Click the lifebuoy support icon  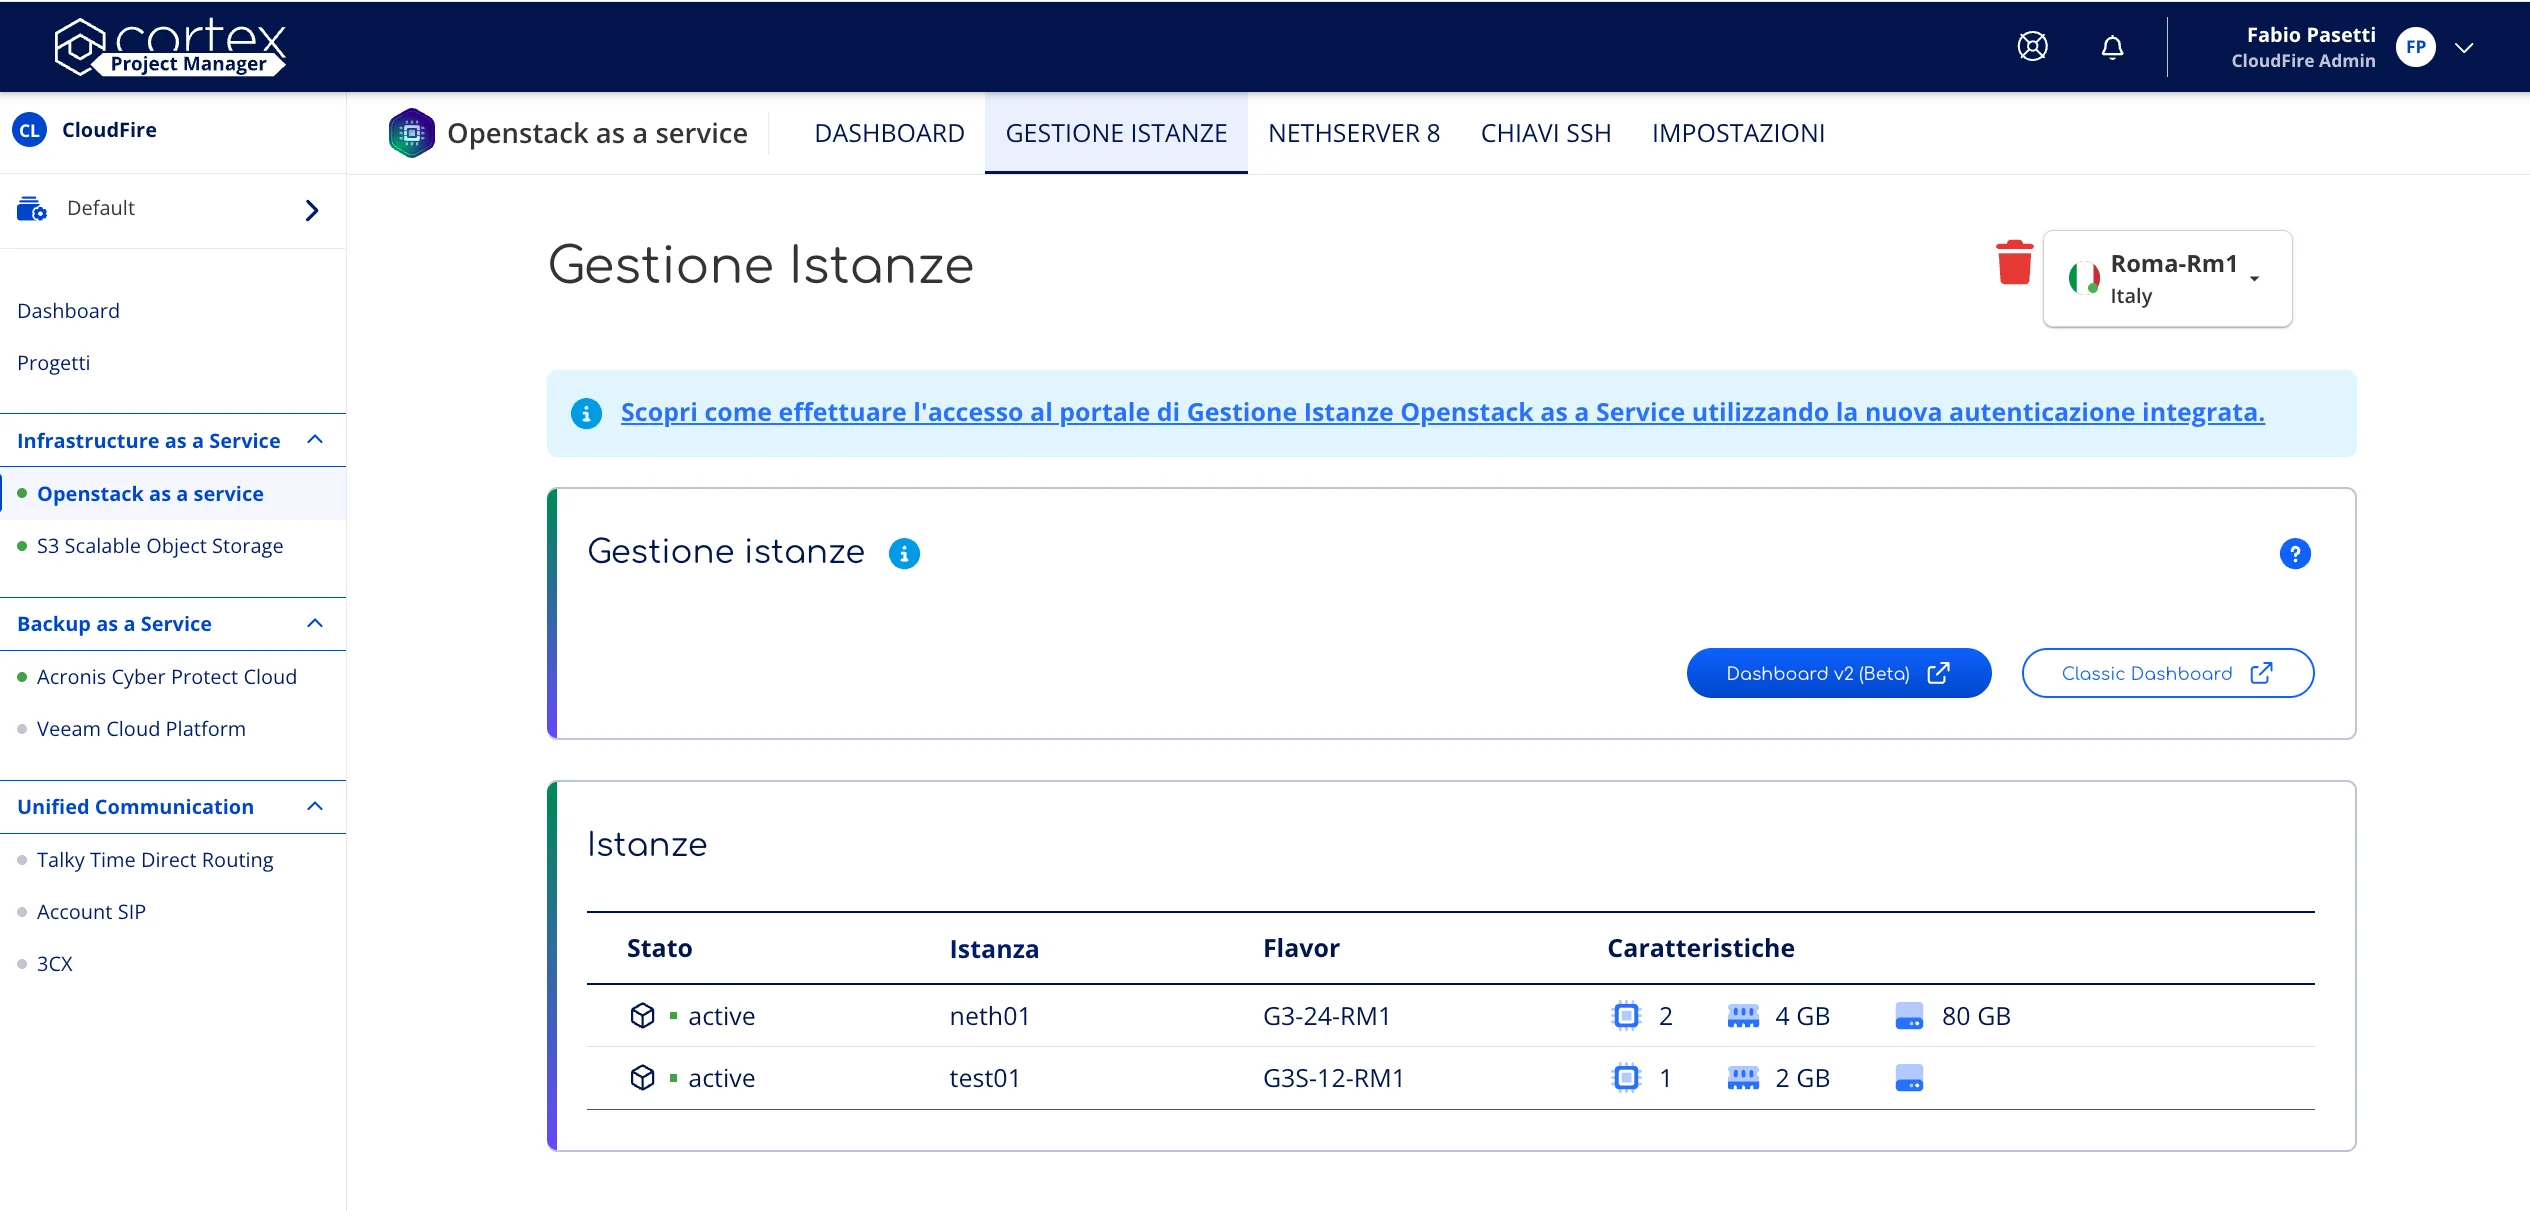point(2032,47)
